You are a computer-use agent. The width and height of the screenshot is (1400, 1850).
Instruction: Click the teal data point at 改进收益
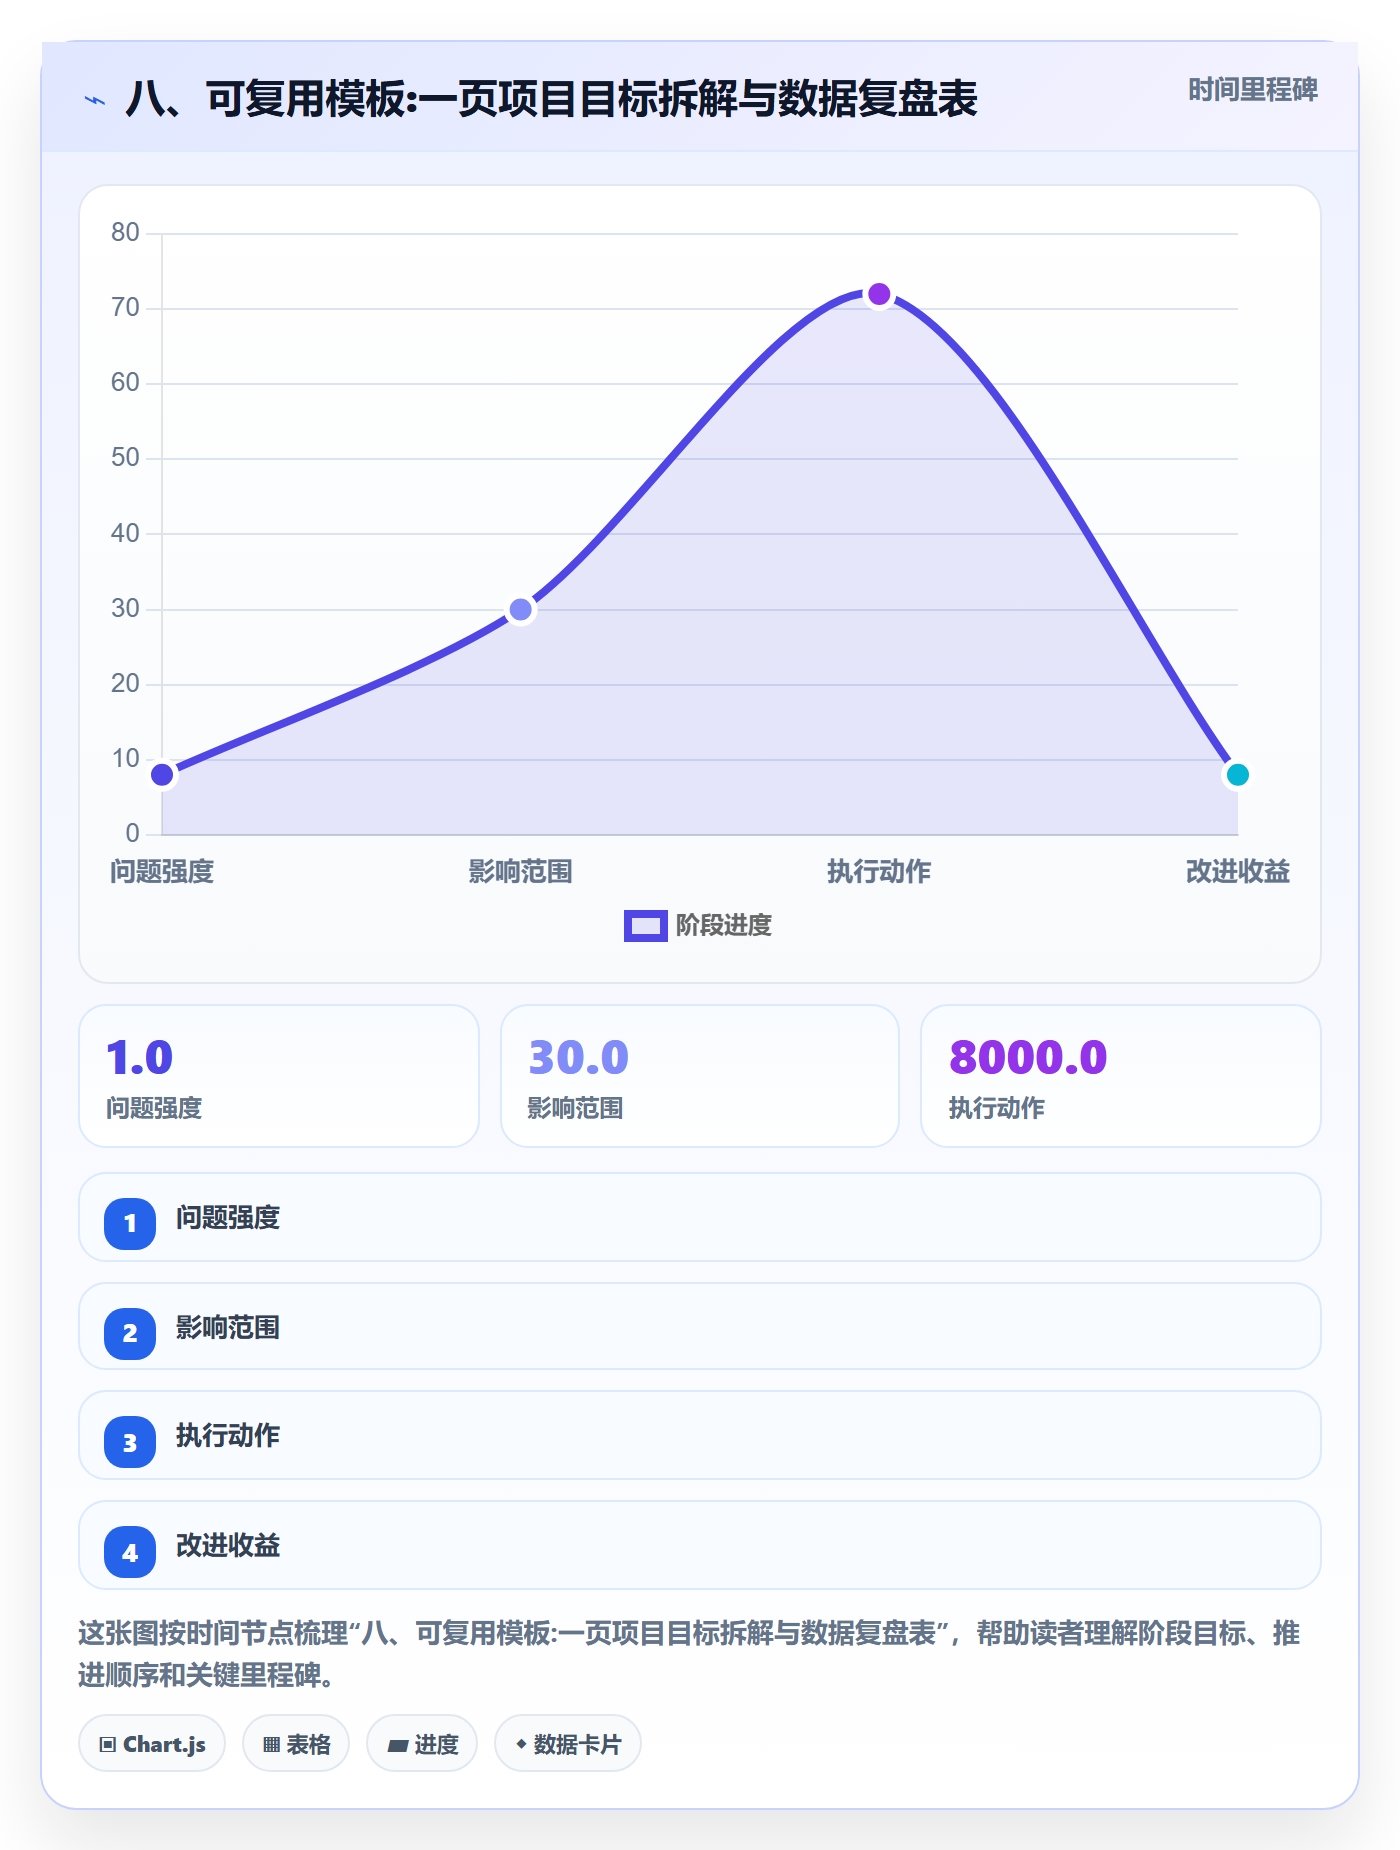(x=1238, y=775)
